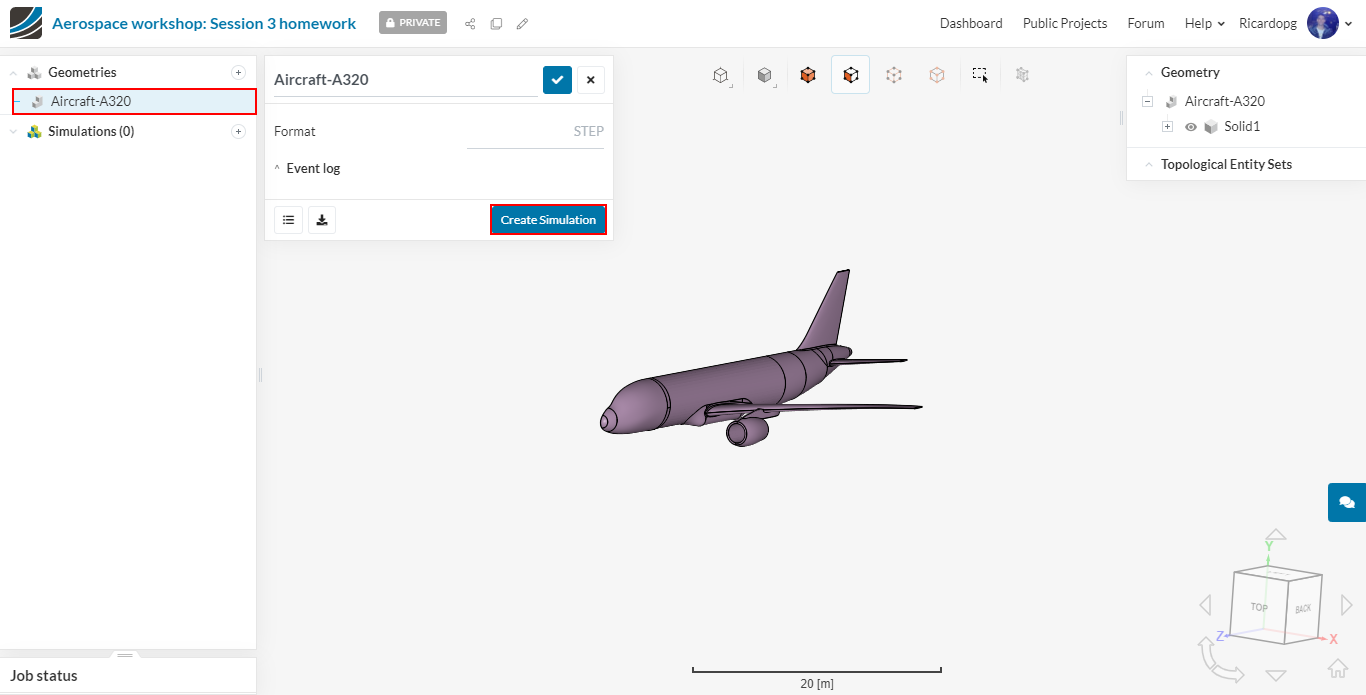
Task: Rotate view up with the triangle arrow
Action: point(1276,535)
